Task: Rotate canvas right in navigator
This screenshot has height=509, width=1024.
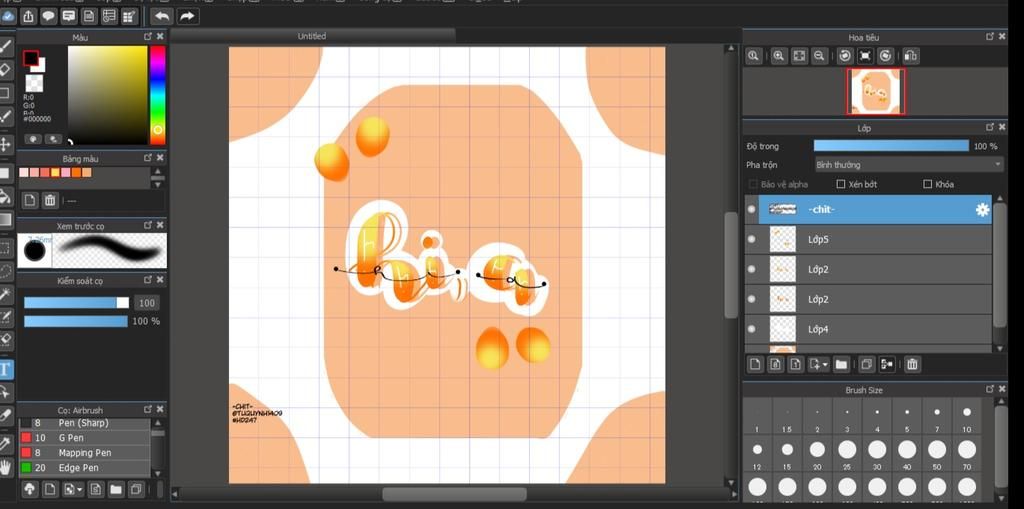Action: (886, 56)
